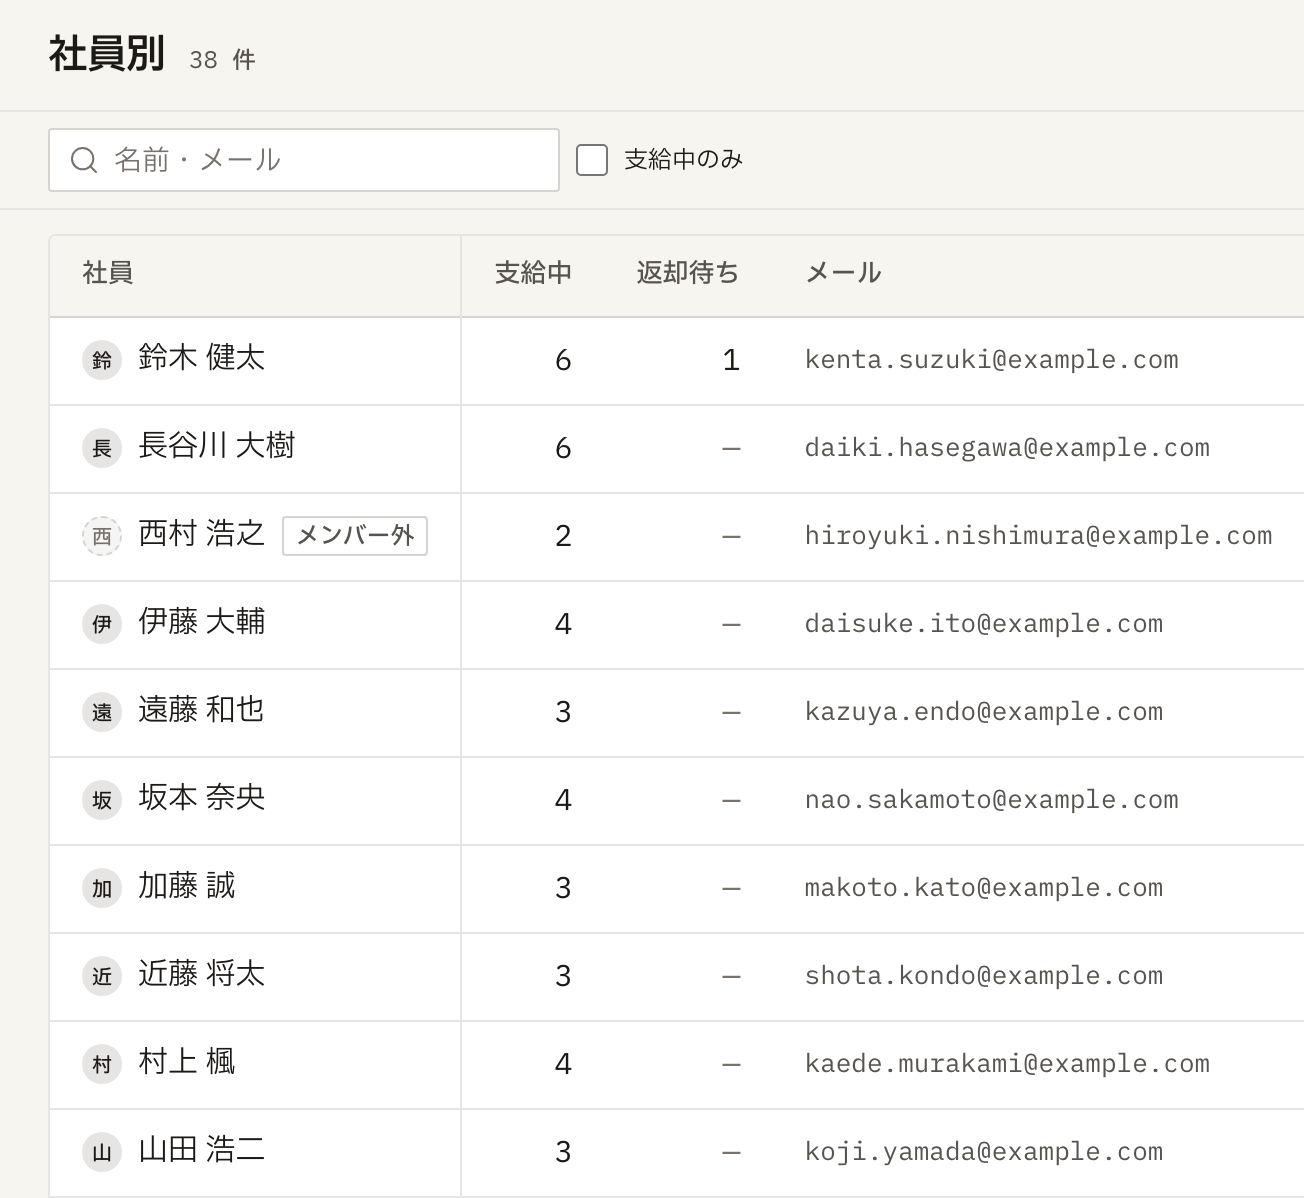Open employee 近藤 将太
Image resolution: width=1304 pixels, height=1198 pixels.
(202, 974)
